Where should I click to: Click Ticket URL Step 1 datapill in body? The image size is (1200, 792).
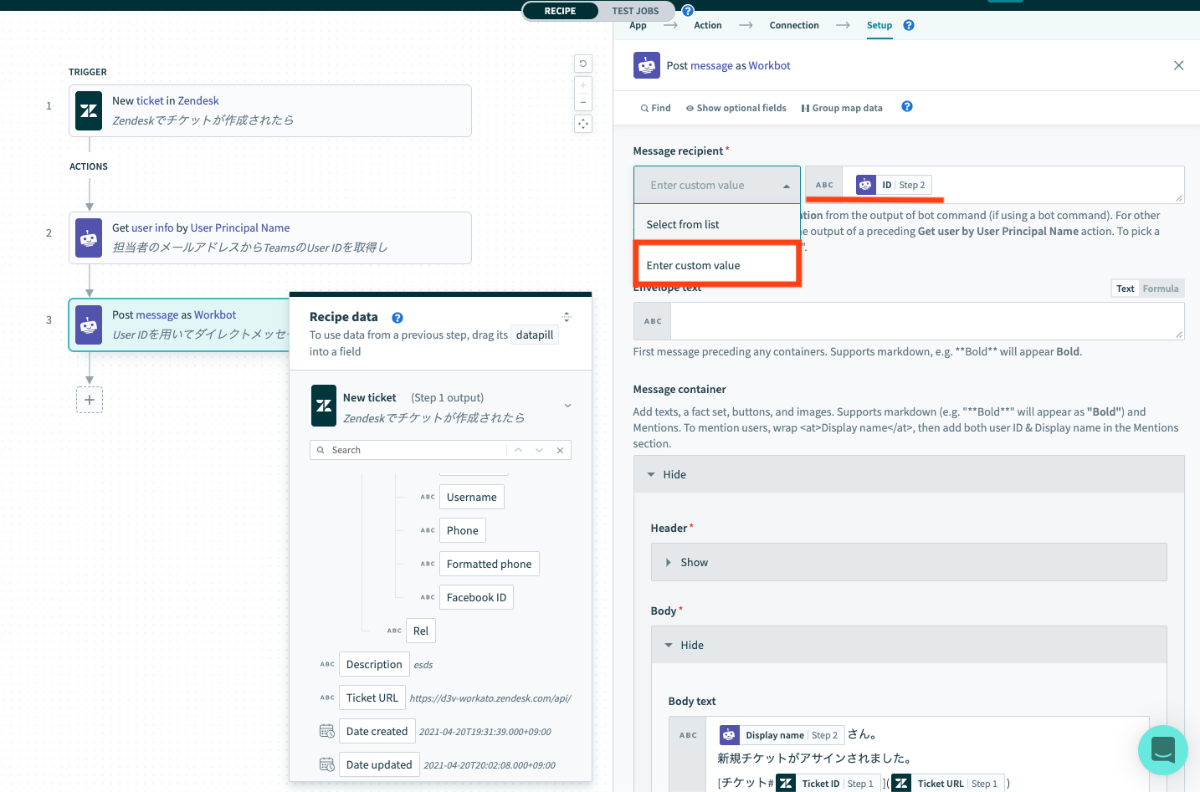pyautogui.click(x=947, y=783)
